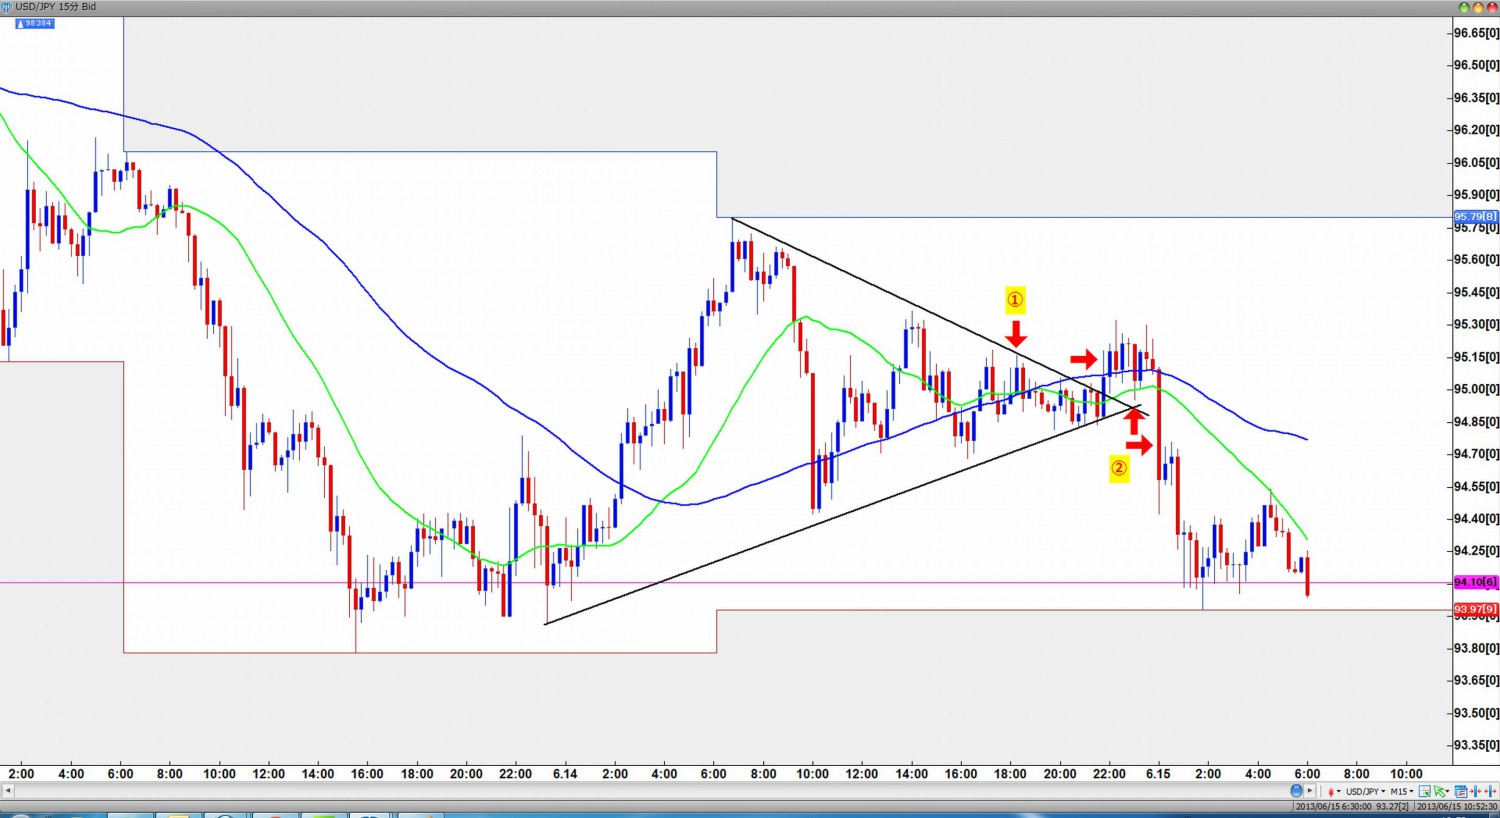1500x818 pixels.
Task: Click the green window button in title bar
Action: [x=1464, y=7]
